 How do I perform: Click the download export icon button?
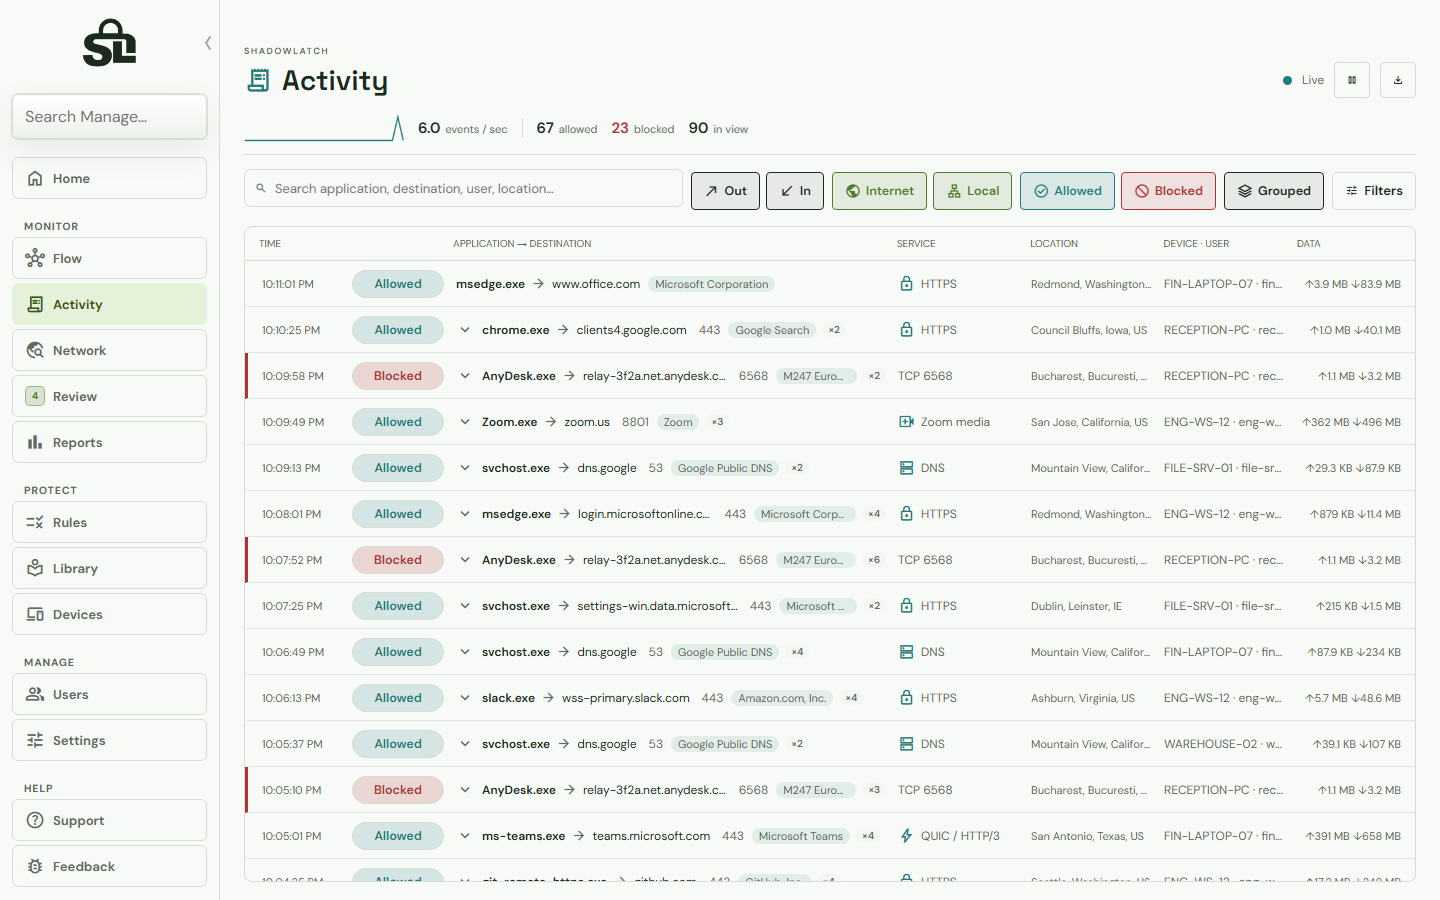tap(1398, 80)
